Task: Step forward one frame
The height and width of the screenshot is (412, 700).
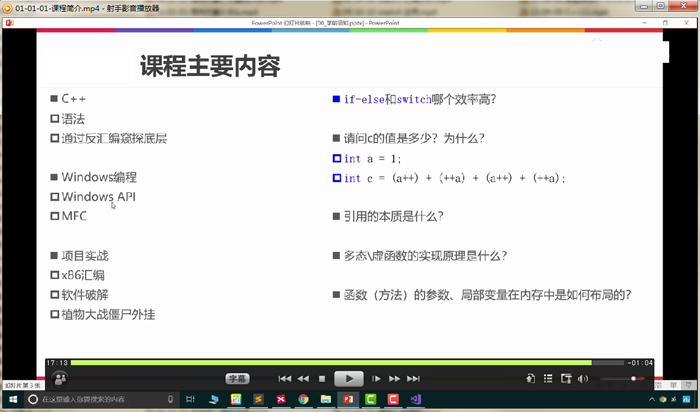Action: tap(376, 379)
